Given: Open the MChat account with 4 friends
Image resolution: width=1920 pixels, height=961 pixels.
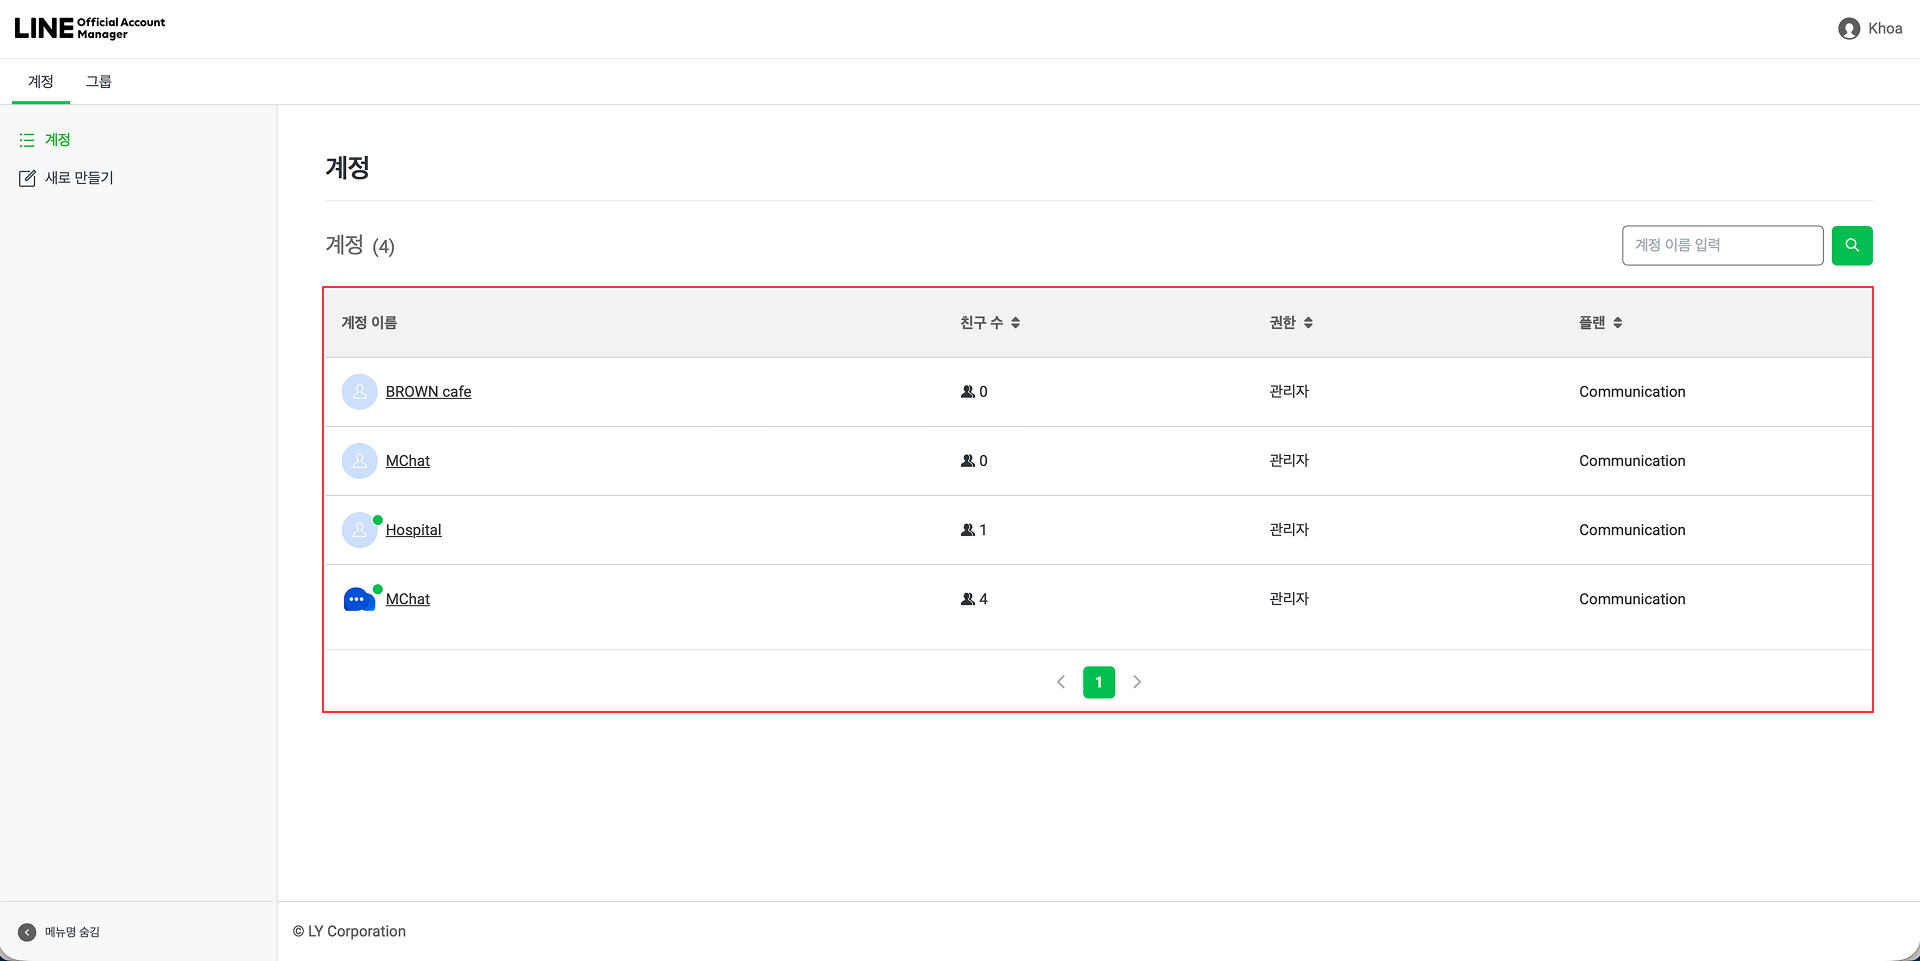Looking at the screenshot, I should pyautogui.click(x=408, y=599).
